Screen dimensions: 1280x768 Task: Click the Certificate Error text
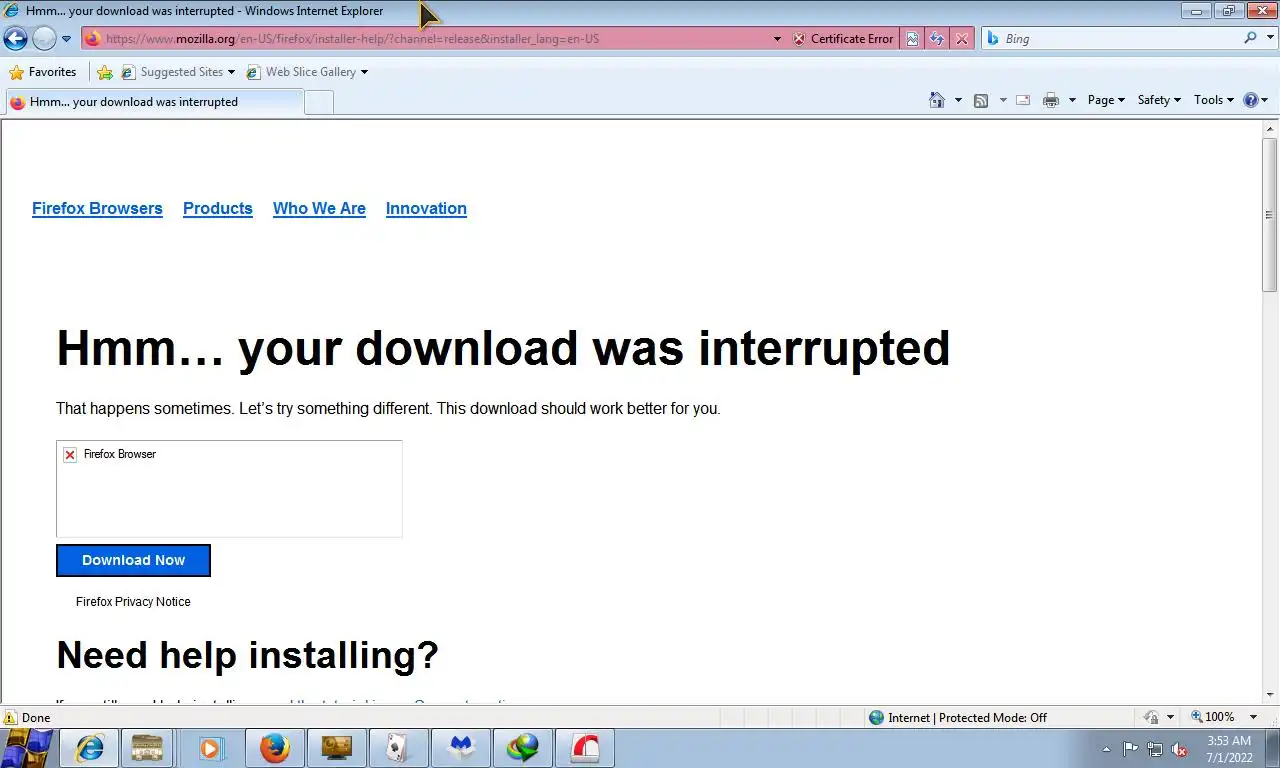pyautogui.click(x=852, y=39)
